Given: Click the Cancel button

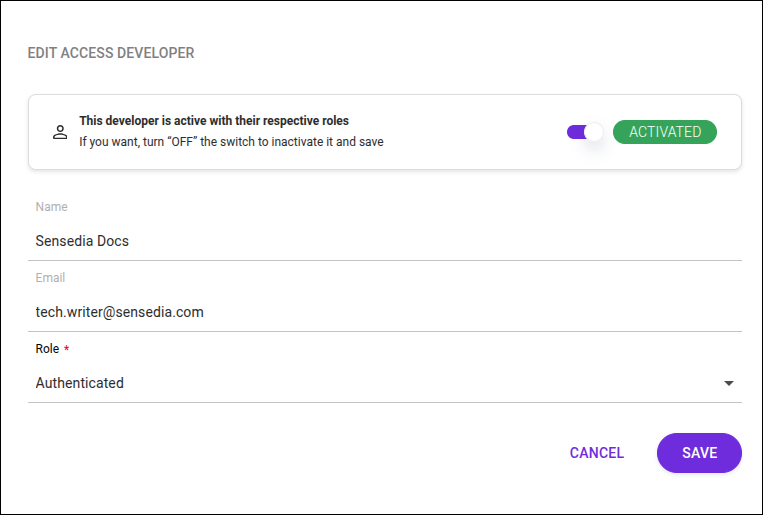Looking at the screenshot, I should (597, 453).
